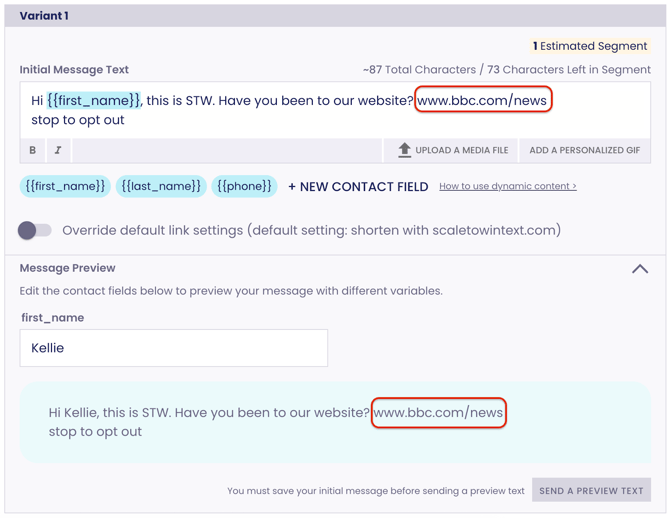Click the www.bbc.com/news URL in the preview bubble
The image size is (670, 518).
click(438, 412)
